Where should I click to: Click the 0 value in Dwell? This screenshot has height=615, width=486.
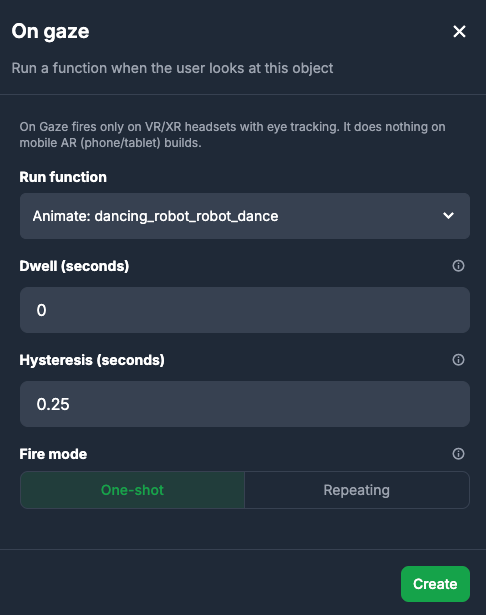41,310
